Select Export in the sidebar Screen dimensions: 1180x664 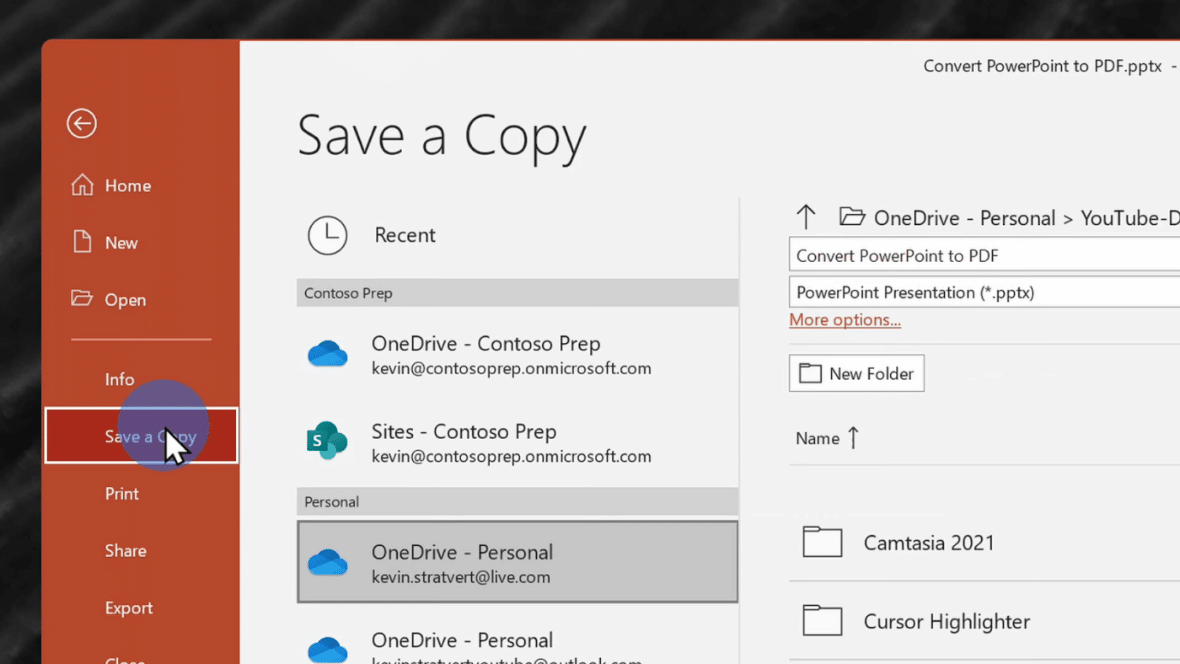129,607
